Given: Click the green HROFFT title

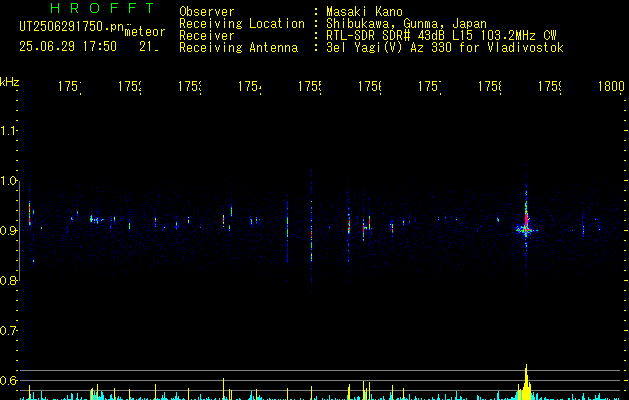Looking at the screenshot, I should (x=102, y=8).
